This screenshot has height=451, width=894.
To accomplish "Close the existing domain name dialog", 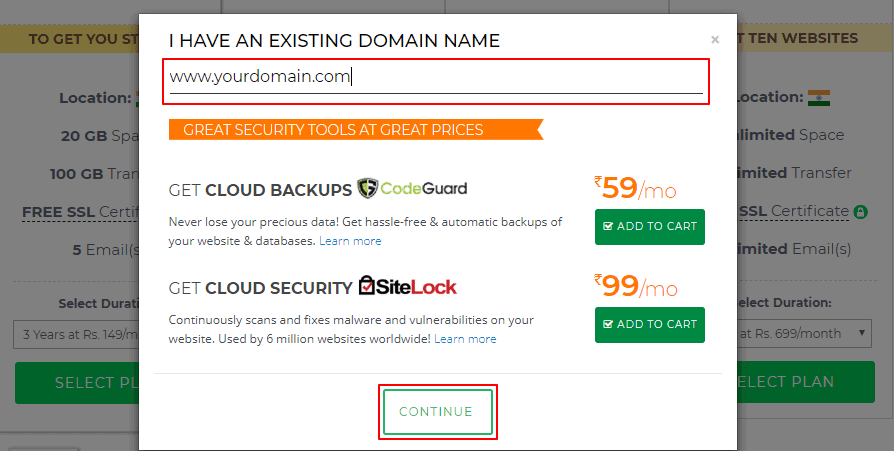I will (714, 41).
